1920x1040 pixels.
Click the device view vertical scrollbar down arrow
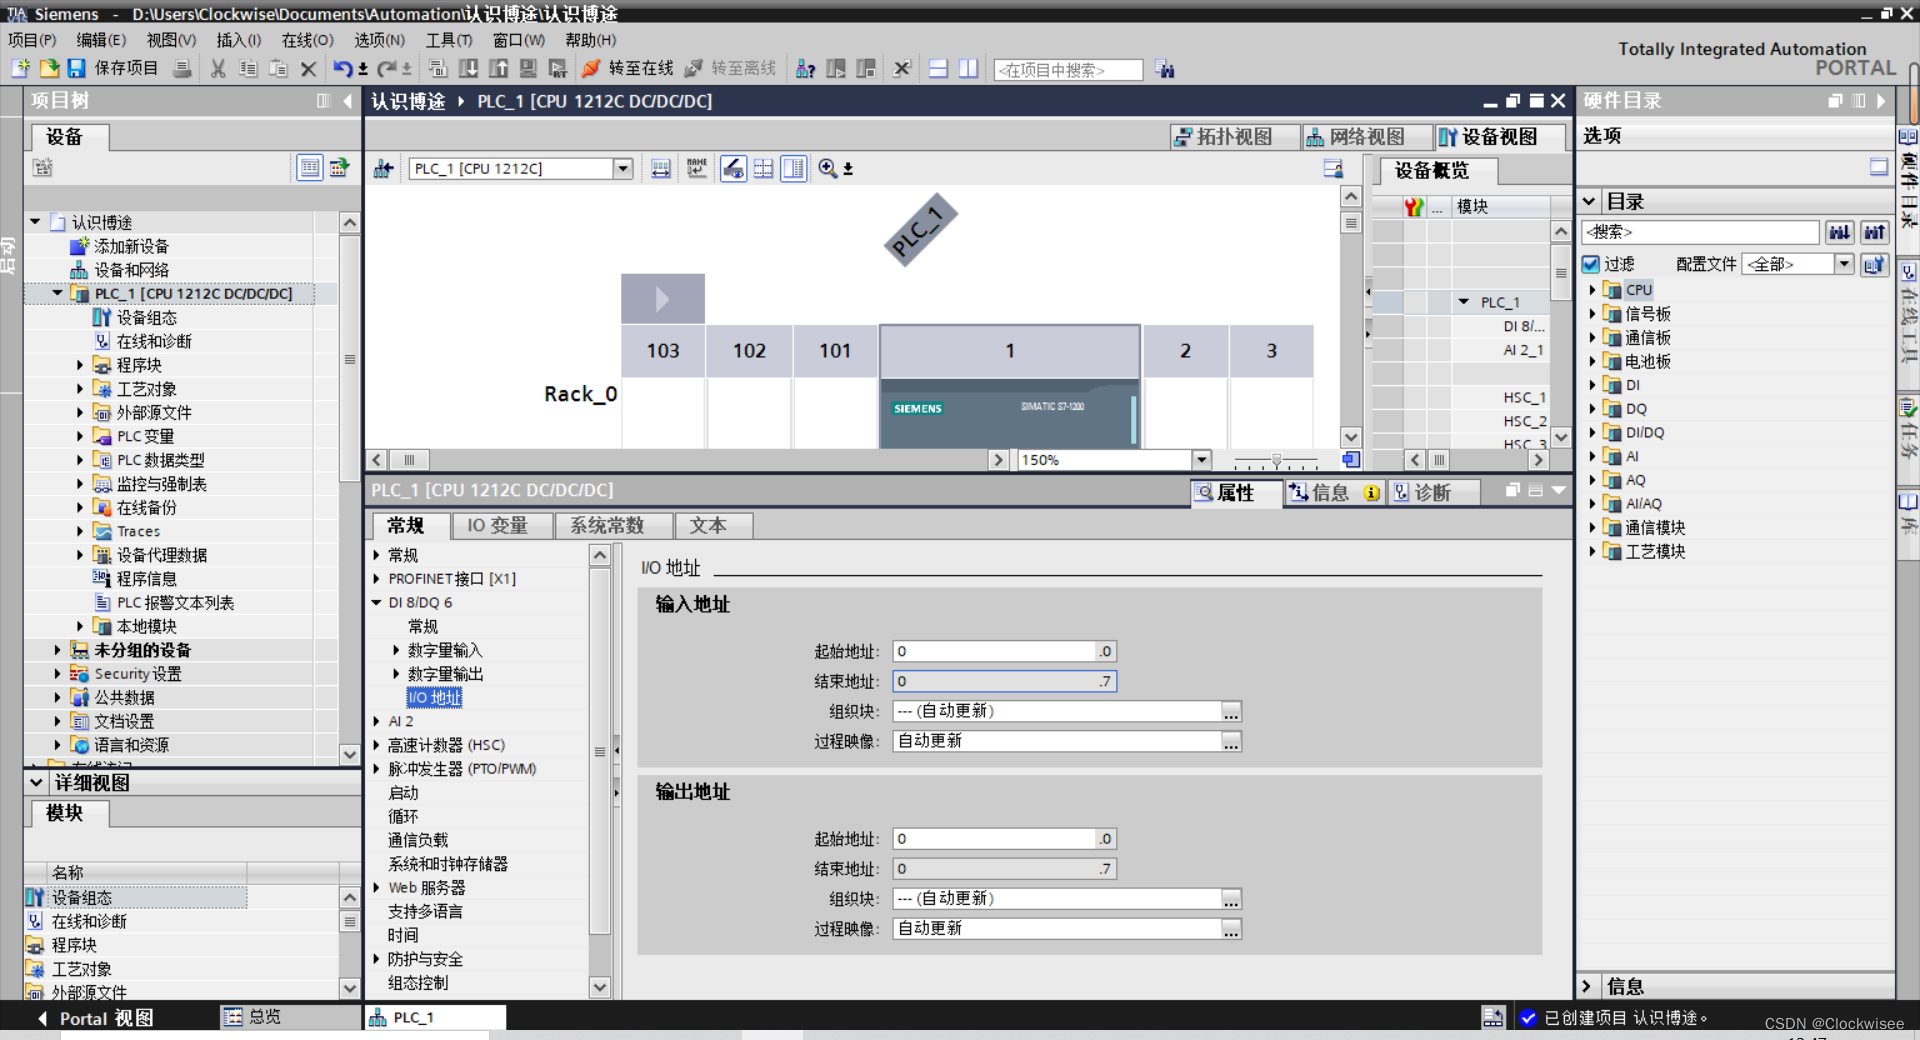click(x=1351, y=437)
